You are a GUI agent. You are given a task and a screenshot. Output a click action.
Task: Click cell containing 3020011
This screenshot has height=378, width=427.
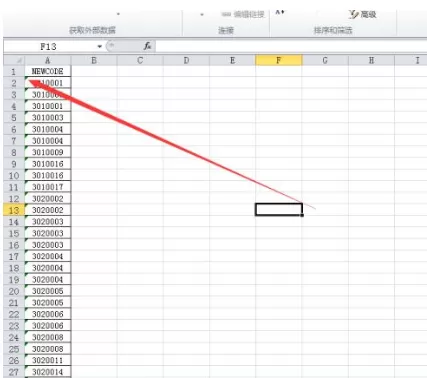[48, 360]
